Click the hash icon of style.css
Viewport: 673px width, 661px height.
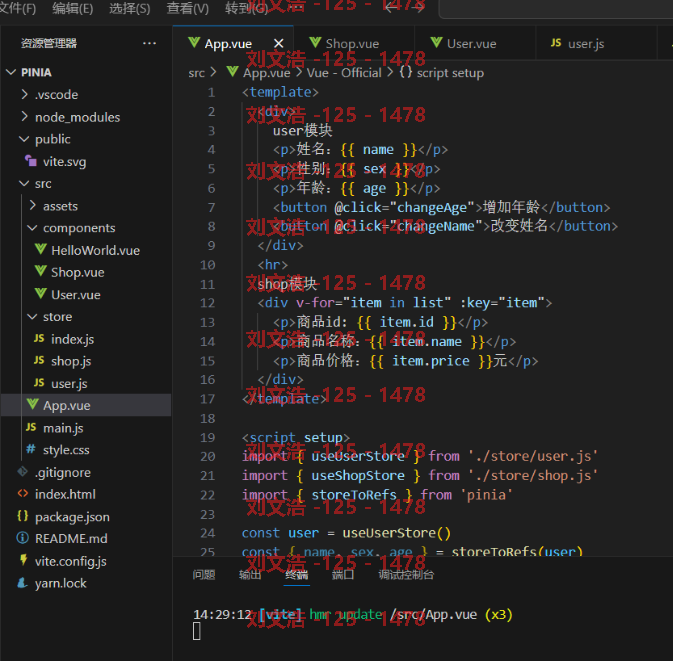[x=31, y=449]
